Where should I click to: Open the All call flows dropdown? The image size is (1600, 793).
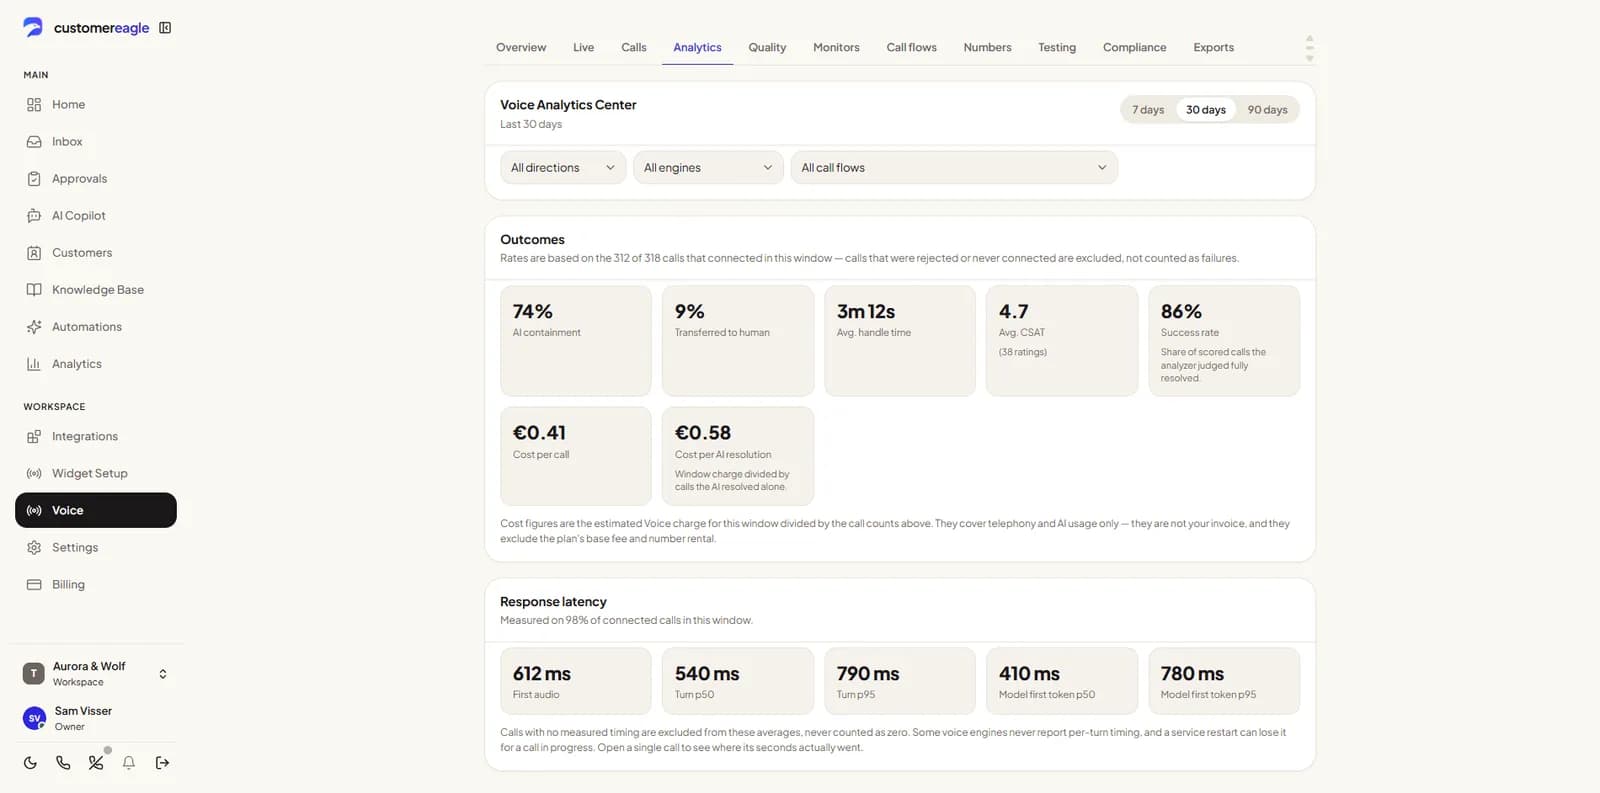(x=954, y=167)
